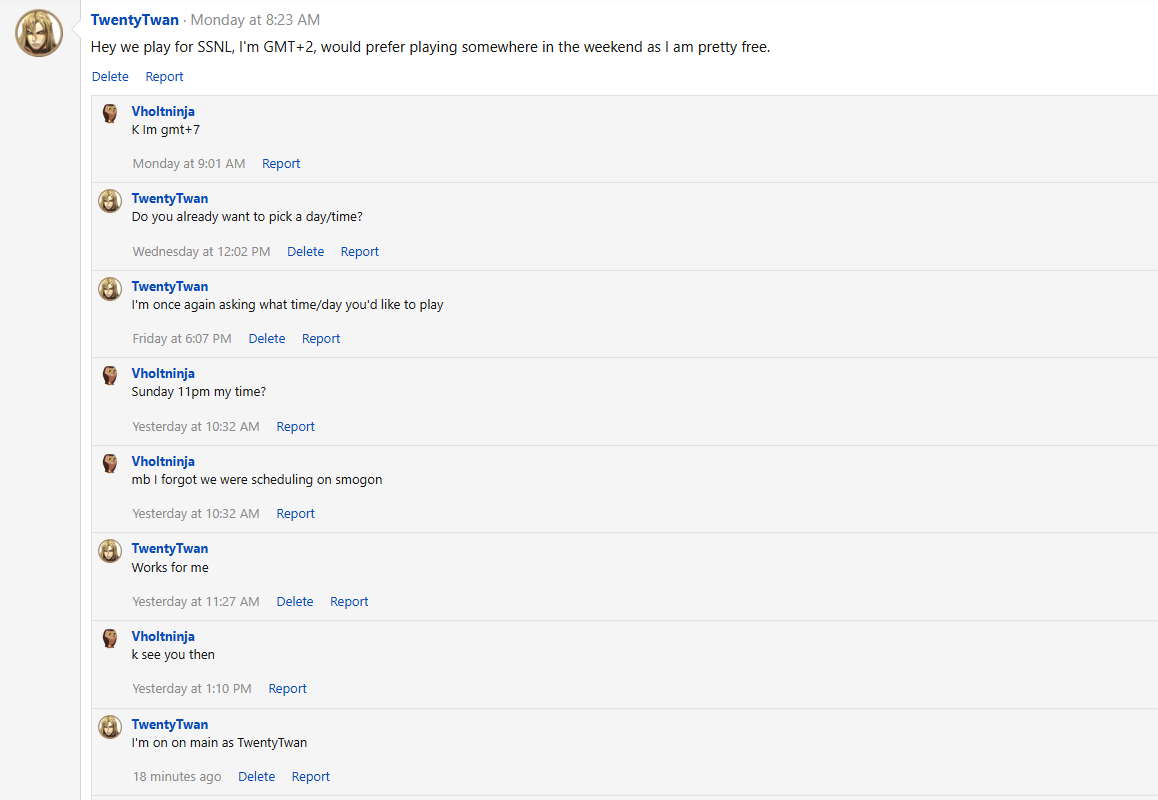
Task: Click Vholtninja username above "mb I forgot"
Action: [x=163, y=461]
